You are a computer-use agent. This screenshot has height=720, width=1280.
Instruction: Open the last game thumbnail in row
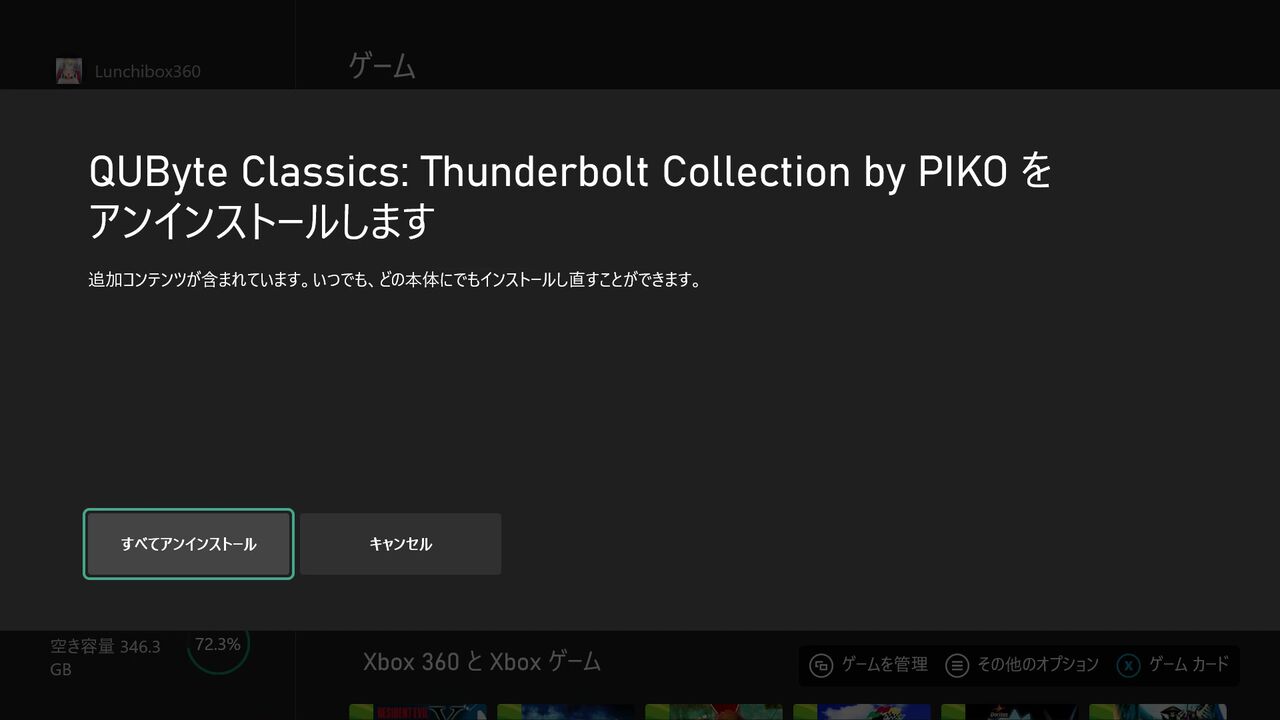click(x=1158, y=712)
